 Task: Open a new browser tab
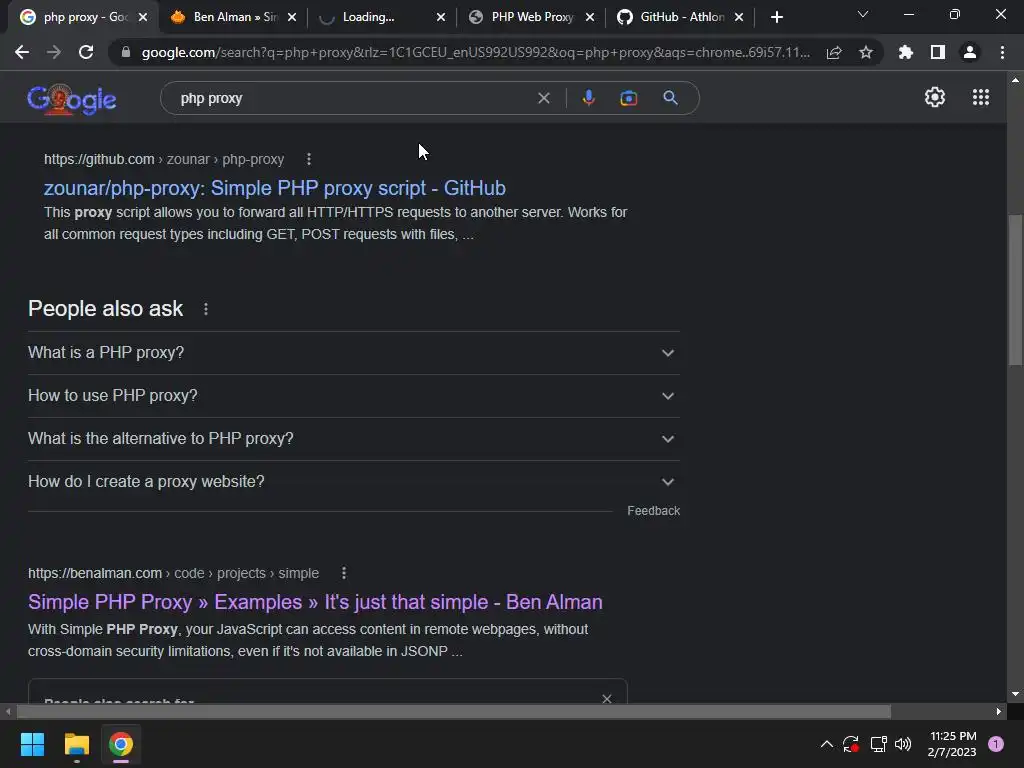pos(776,17)
